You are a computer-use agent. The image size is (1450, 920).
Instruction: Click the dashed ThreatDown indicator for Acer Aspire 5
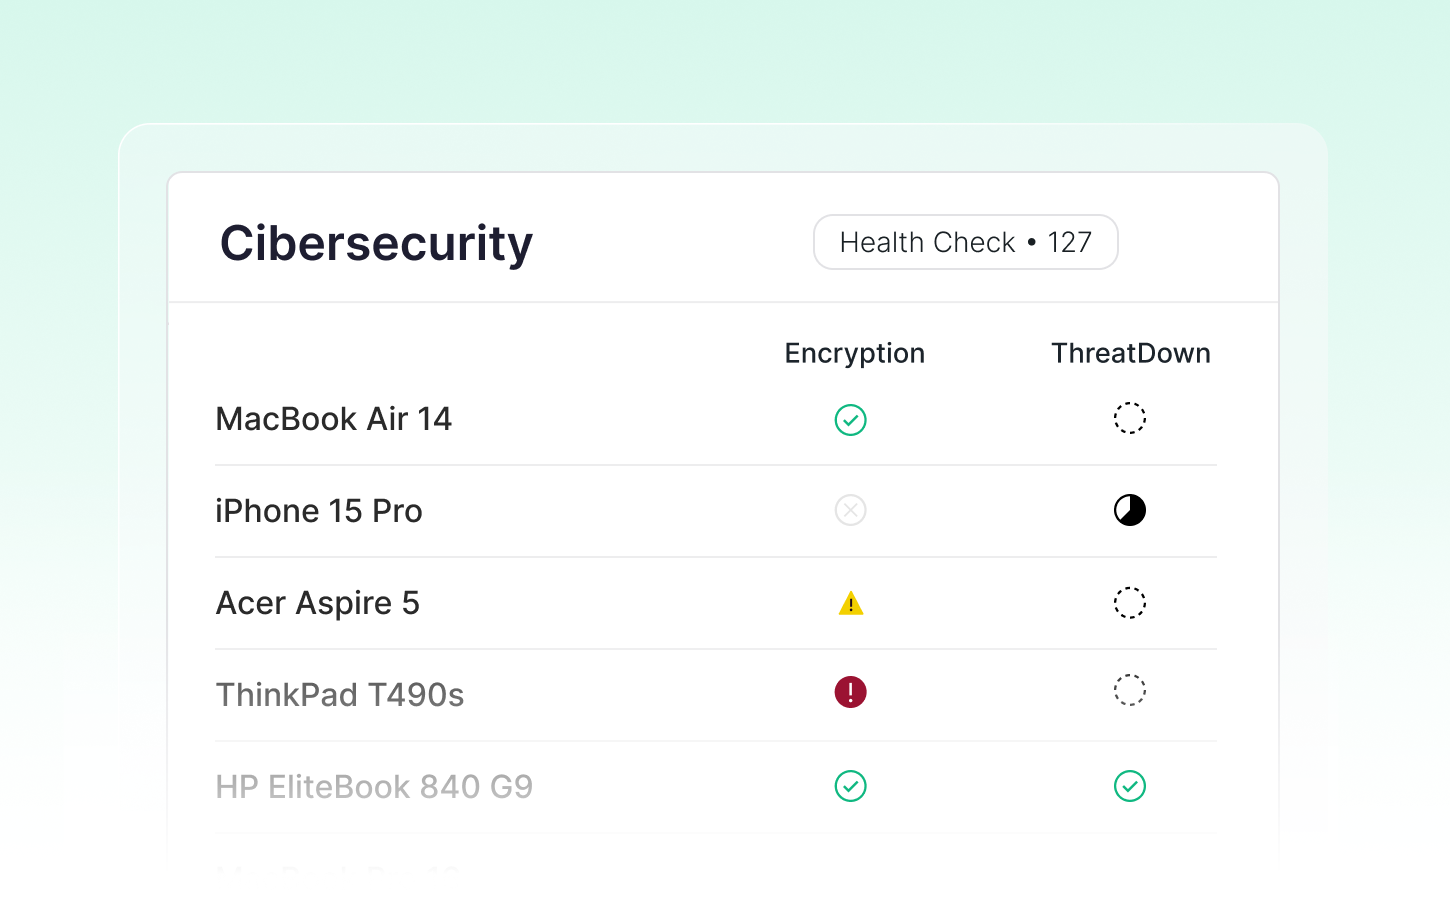[x=1129, y=603]
